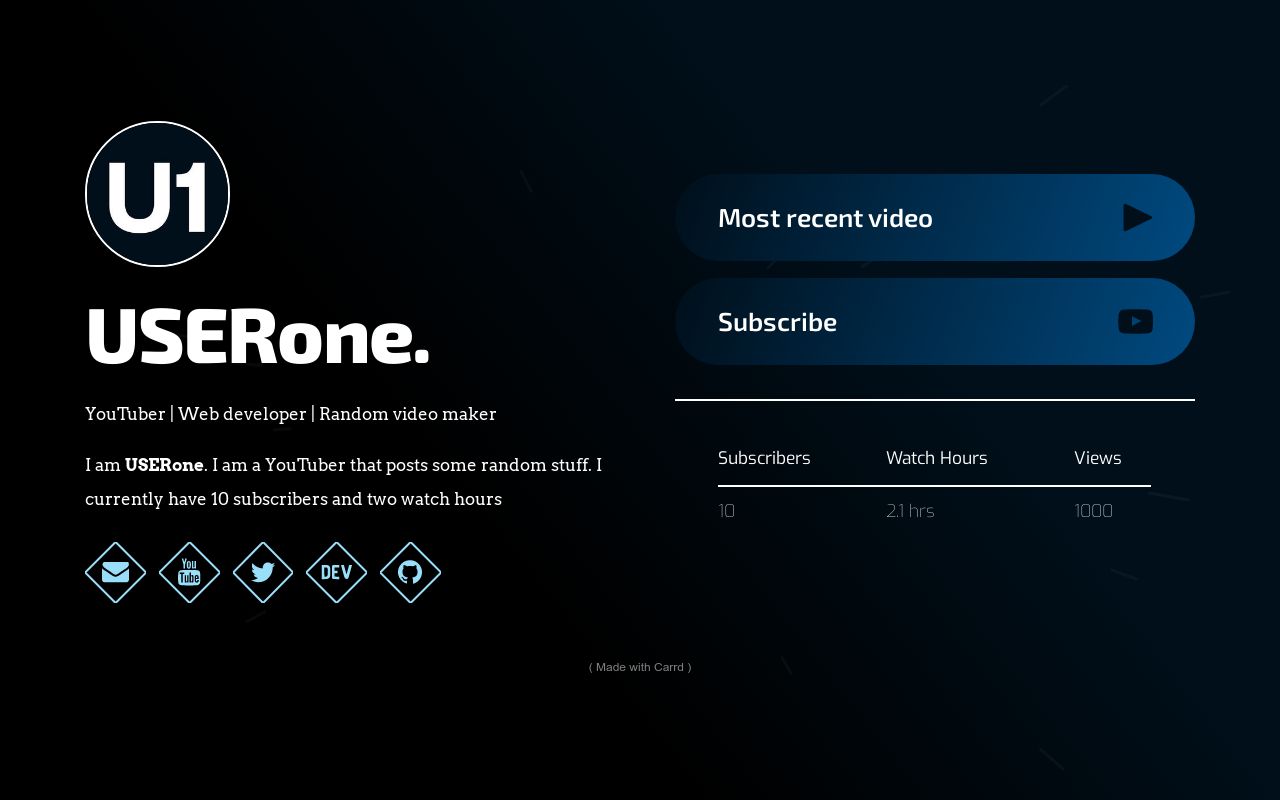This screenshot has width=1280, height=800.
Task: Select the Watch Hours column header
Action: point(937,457)
